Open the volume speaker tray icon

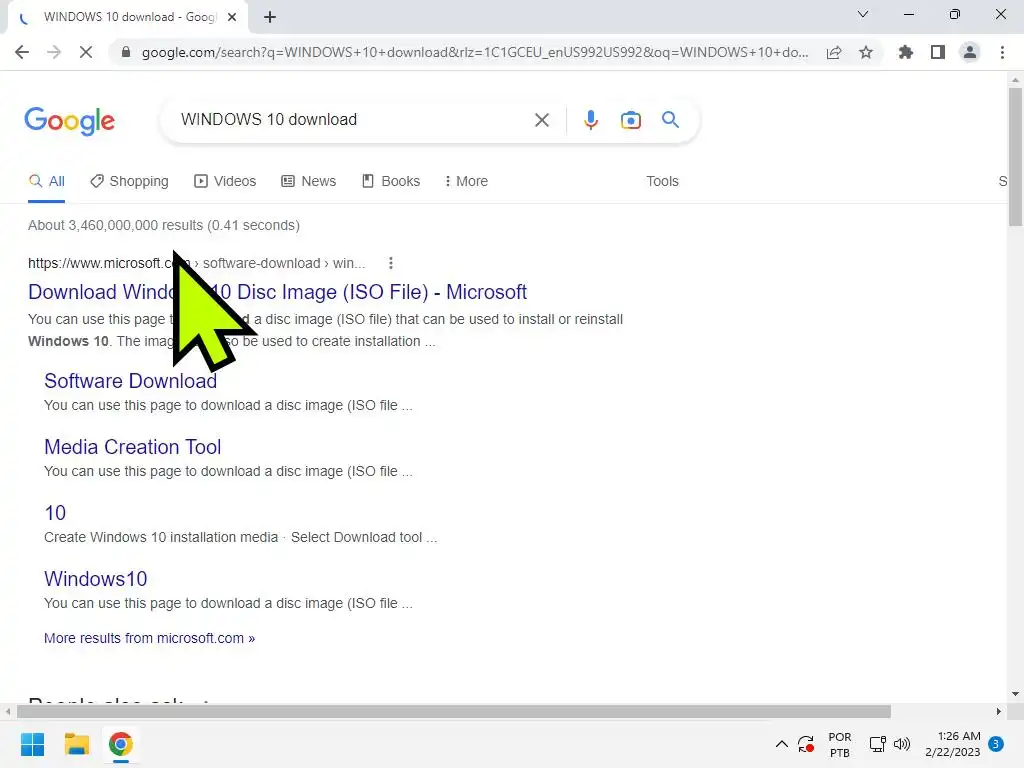902,744
